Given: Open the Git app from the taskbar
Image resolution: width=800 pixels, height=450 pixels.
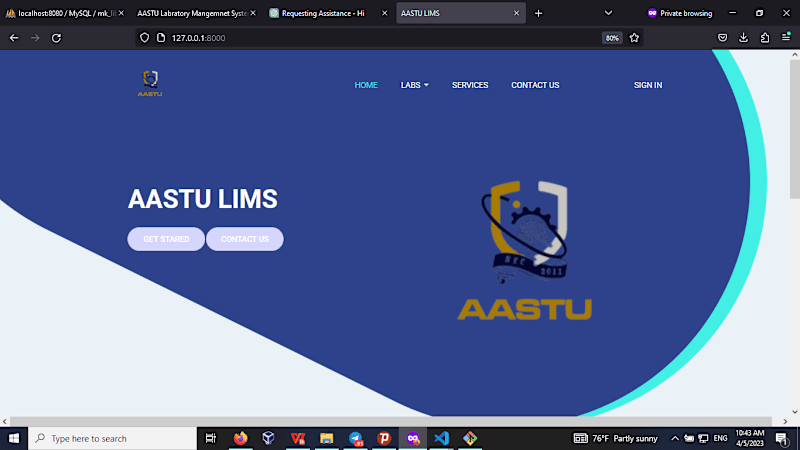Looking at the screenshot, I should tap(470, 438).
